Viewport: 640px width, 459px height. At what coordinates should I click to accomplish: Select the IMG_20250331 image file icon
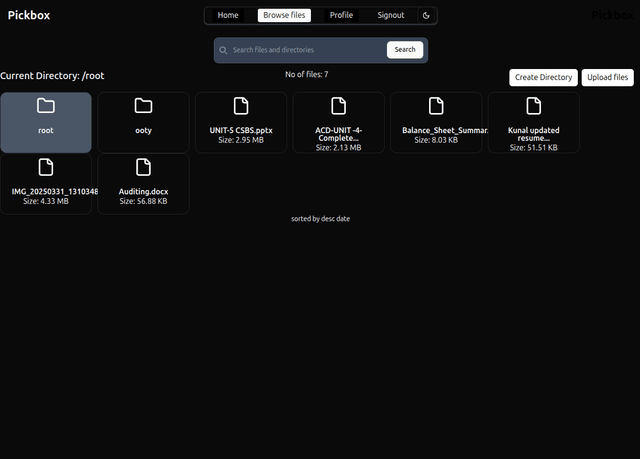tap(46, 167)
